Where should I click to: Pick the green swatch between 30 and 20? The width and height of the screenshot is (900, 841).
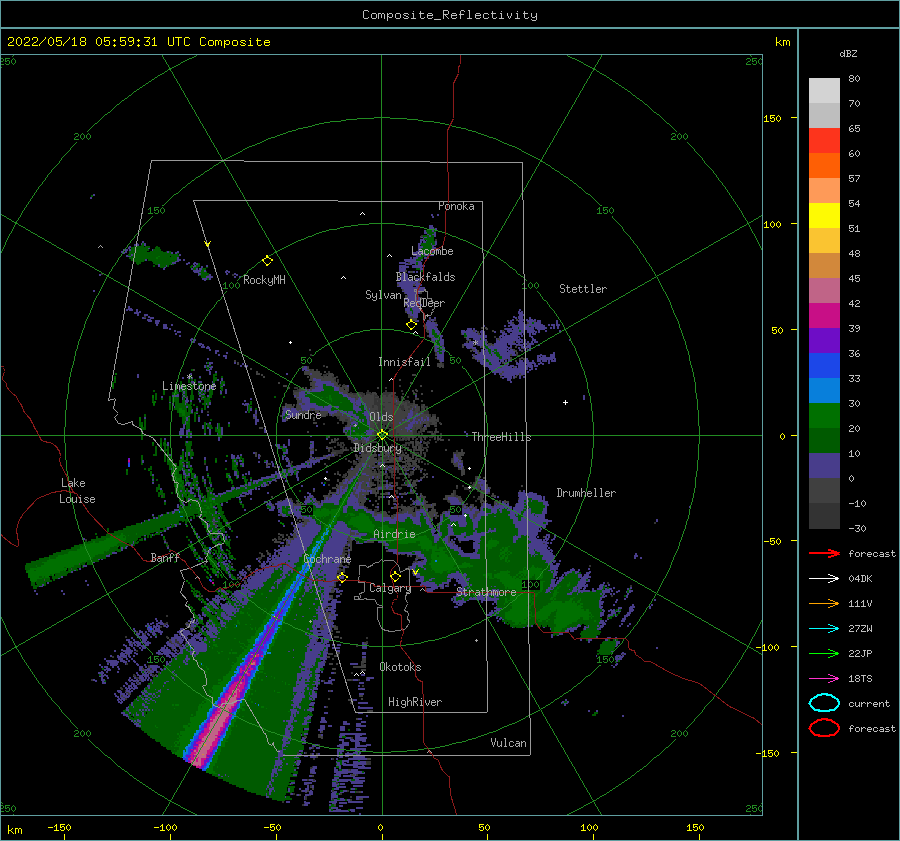pyautogui.click(x=824, y=416)
